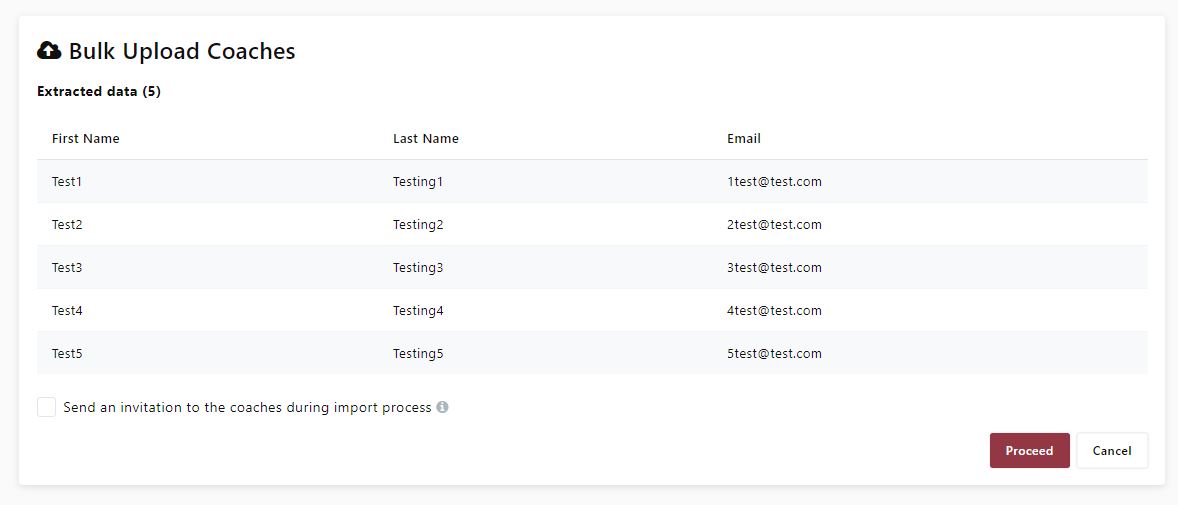Click the Last Name column header

click(x=426, y=139)
